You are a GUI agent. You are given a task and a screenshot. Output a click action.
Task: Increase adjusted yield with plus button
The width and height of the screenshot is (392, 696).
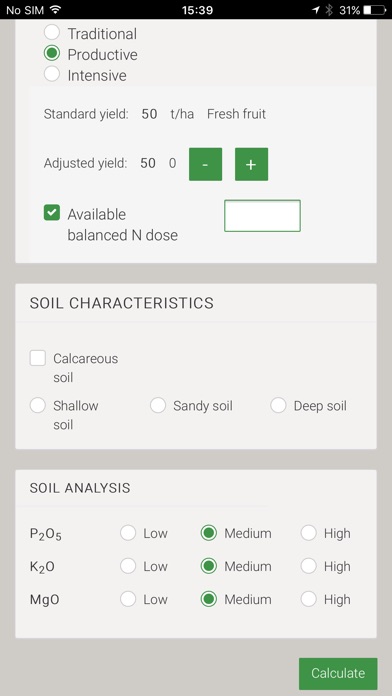(x=251, y=164)
